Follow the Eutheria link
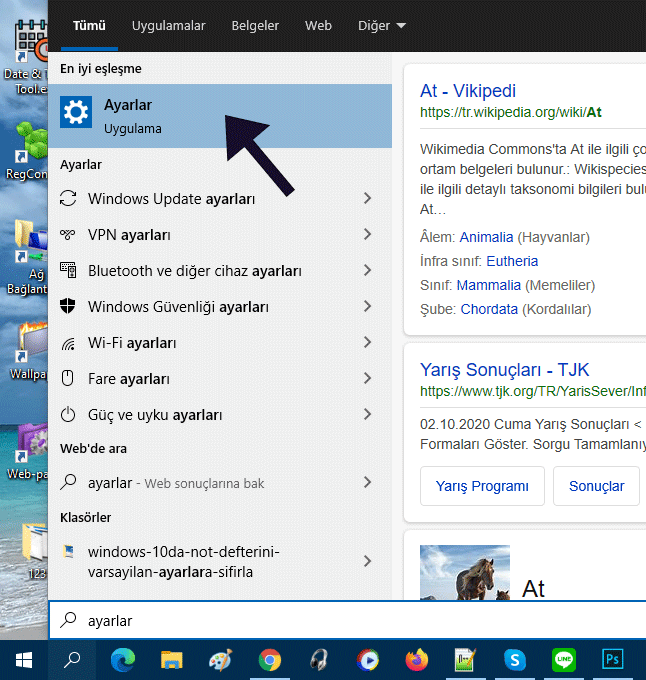 [x=512, y=261]
